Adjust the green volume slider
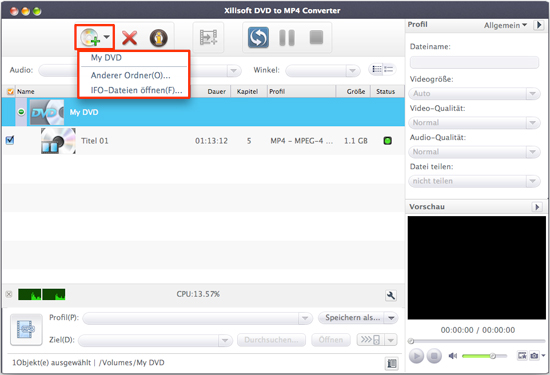550x375 pixels. 484,356
